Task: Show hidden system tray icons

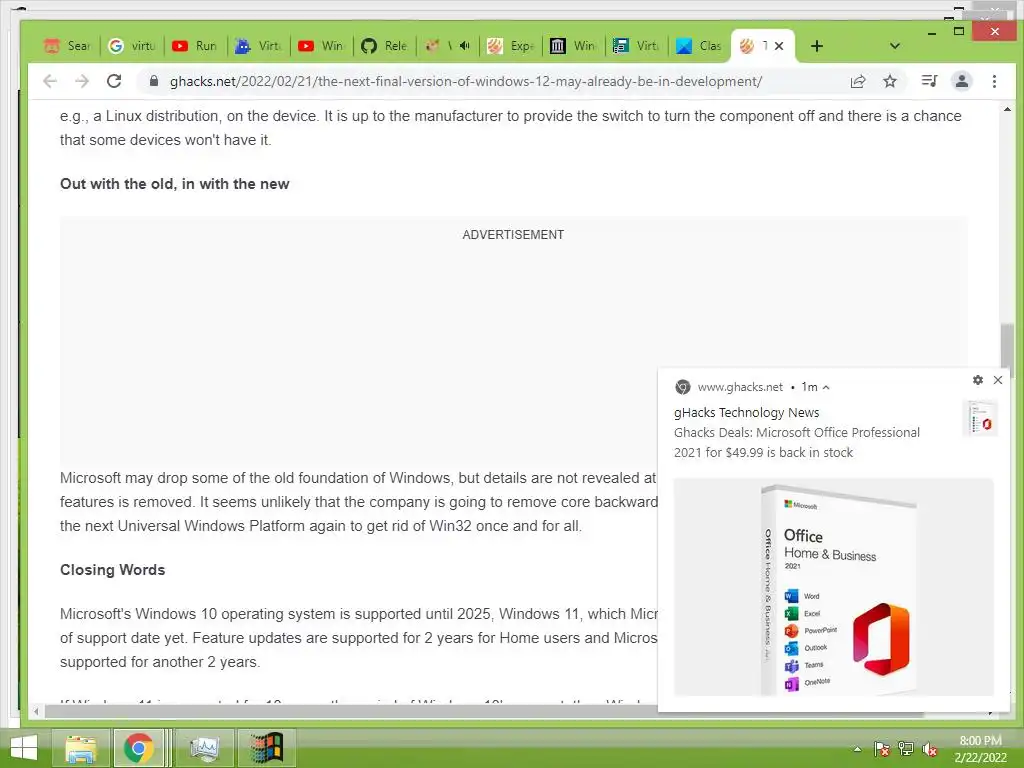Action: point(857,749)
